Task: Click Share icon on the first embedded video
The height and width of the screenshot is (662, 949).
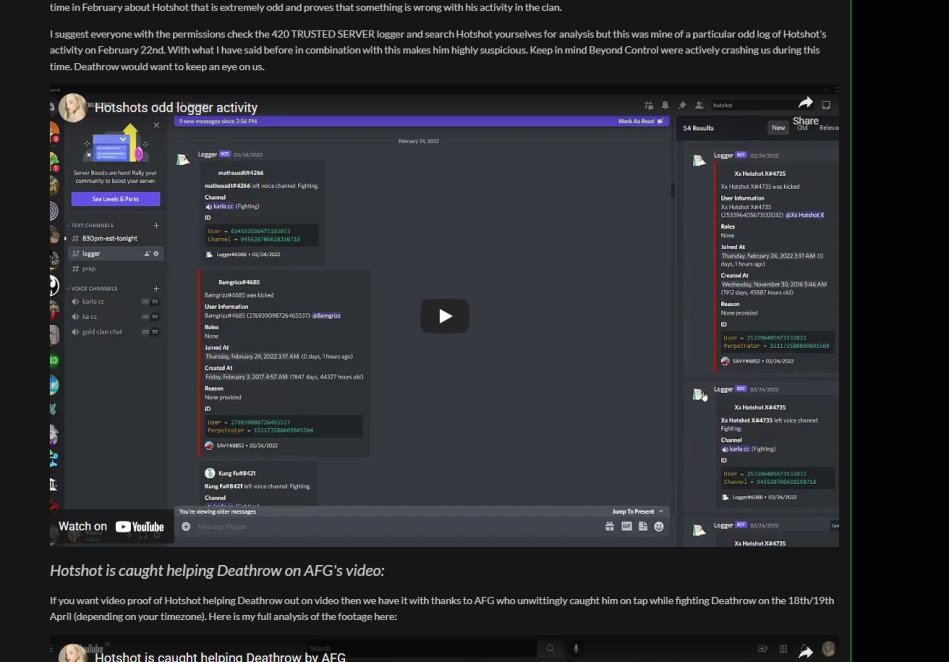Action: pyautogui.click(x=806, y=110)
